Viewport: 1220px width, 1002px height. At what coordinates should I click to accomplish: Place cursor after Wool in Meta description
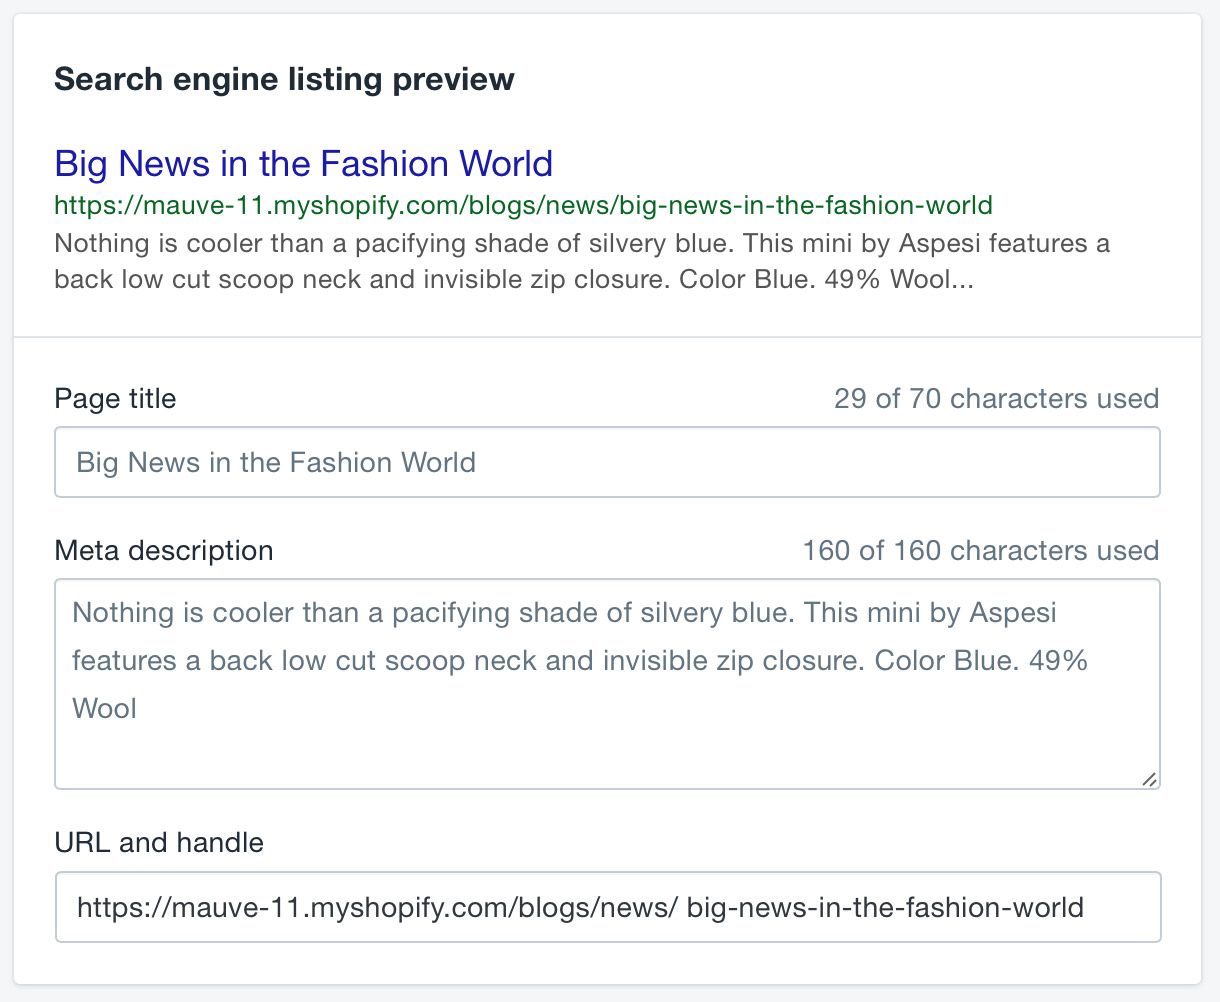[x=138, y=709]
